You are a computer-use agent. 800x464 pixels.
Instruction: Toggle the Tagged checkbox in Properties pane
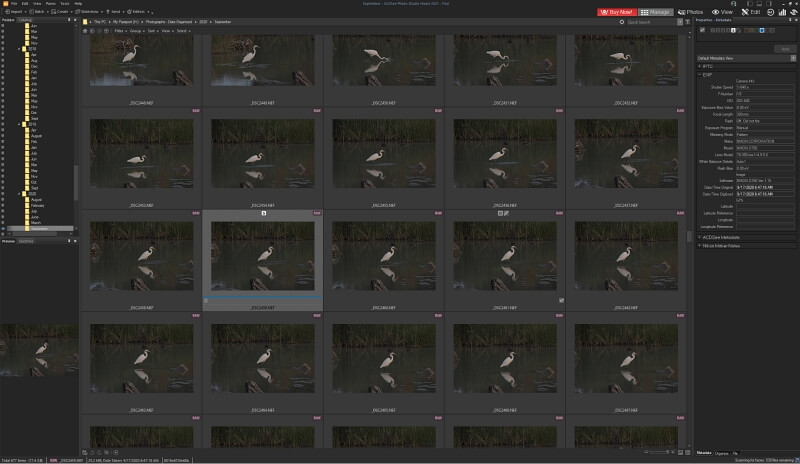pyautogui.click(x=703, y=30)
